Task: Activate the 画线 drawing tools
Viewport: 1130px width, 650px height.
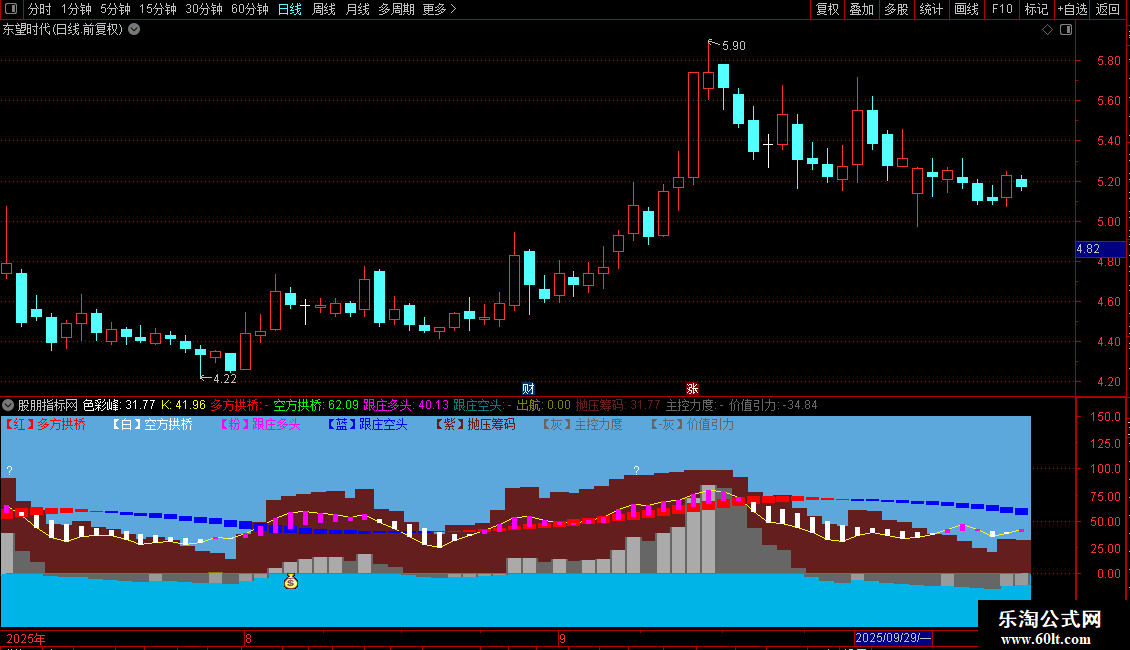Action: pos(966,9)
